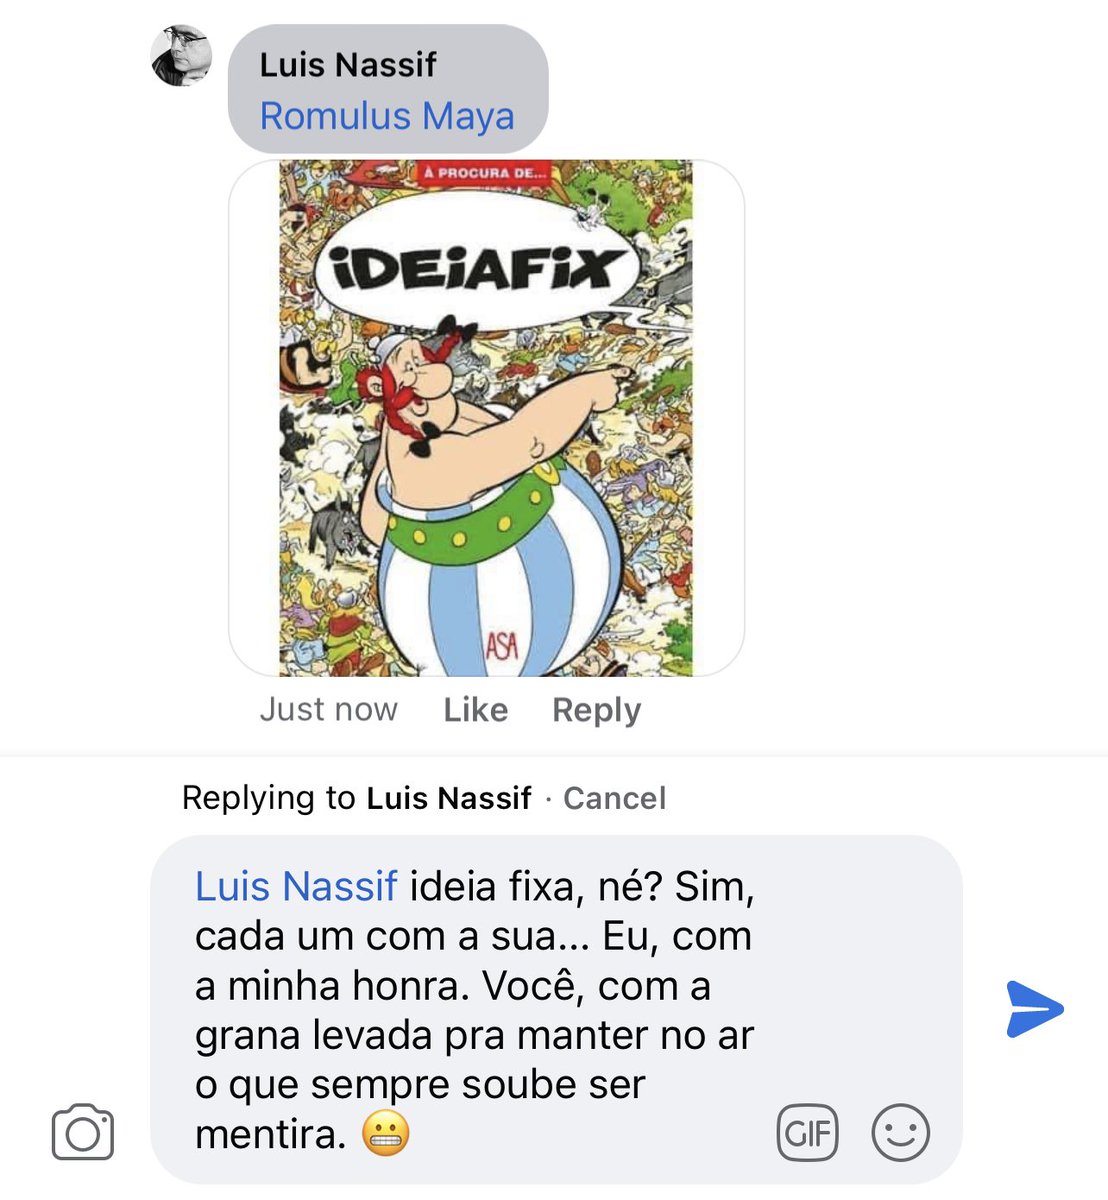
Task: Open Luis Nassif's profile picture
Action: click(181, 56)
